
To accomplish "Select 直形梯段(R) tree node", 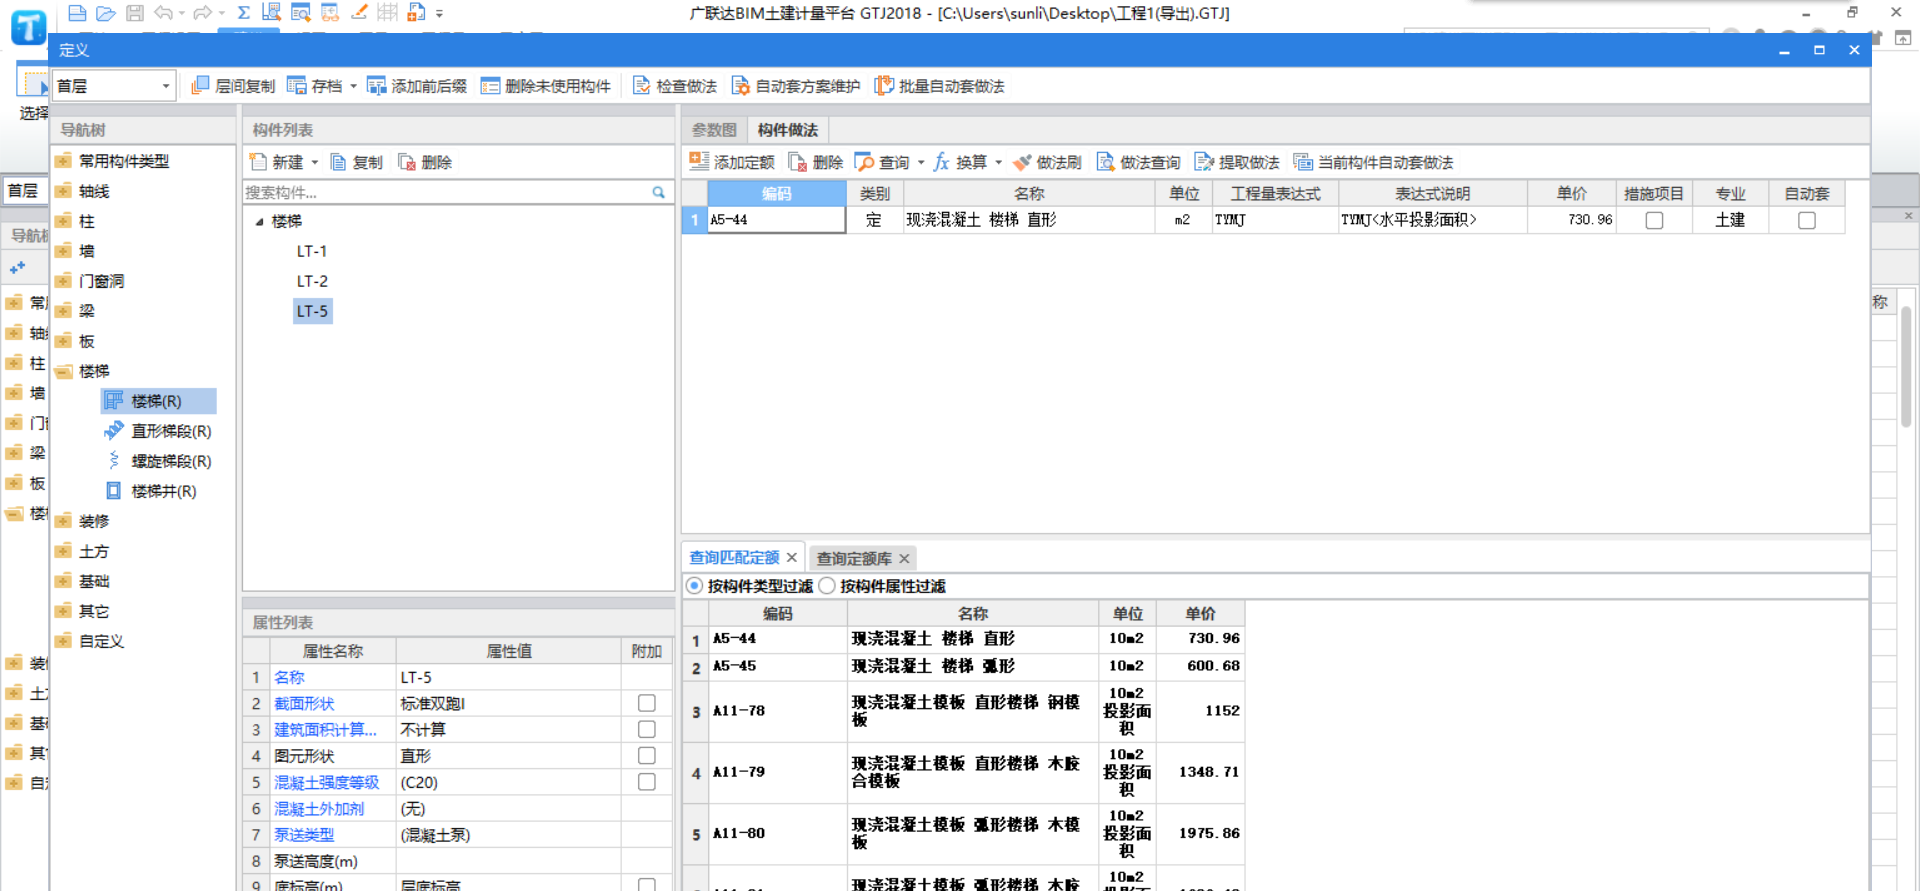I will pyautogui.click(x=158, y=431).
